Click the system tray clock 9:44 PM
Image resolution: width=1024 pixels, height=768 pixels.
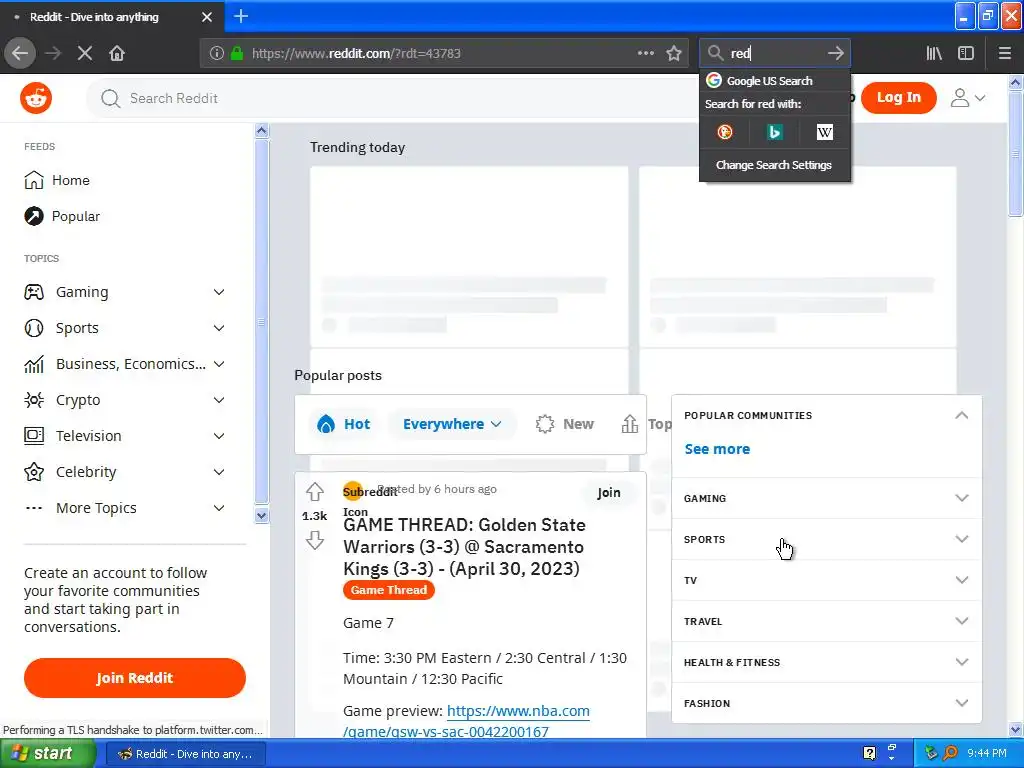click(987, 754)
